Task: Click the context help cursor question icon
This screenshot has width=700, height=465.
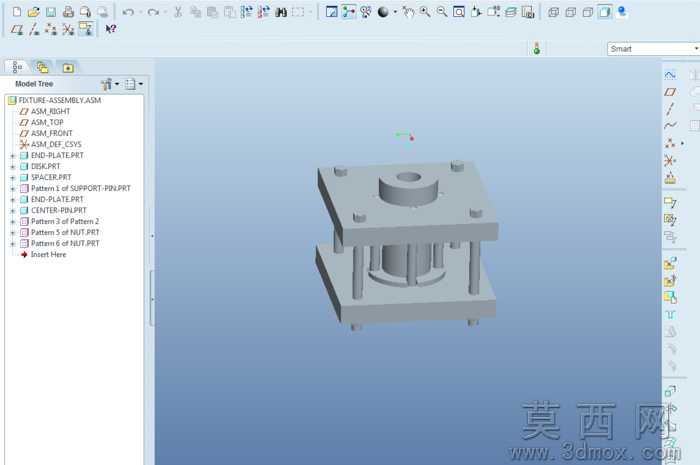Action: [111, 29]
